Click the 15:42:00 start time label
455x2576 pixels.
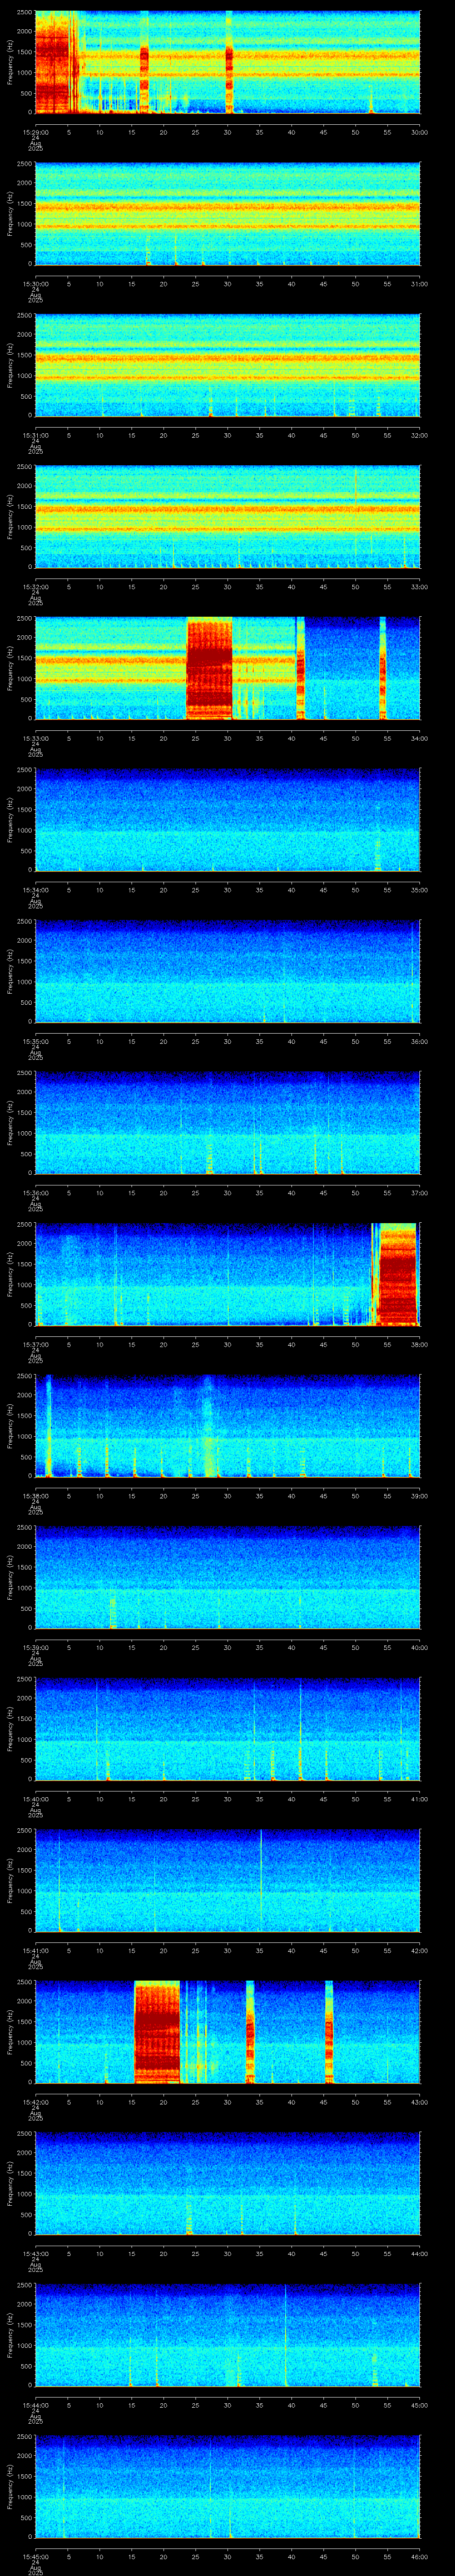(35, 2102)
